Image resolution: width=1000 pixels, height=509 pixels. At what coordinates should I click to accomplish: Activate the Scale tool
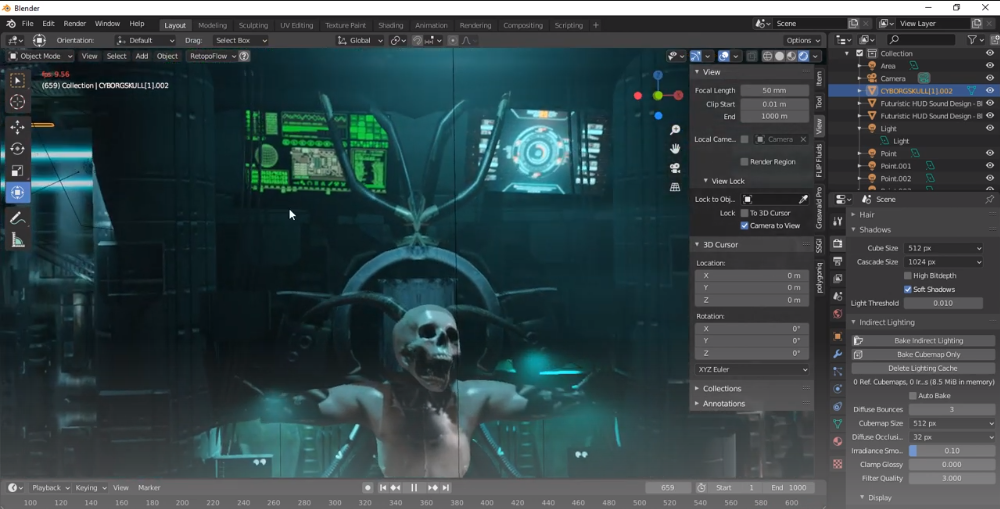coord(17,170)
